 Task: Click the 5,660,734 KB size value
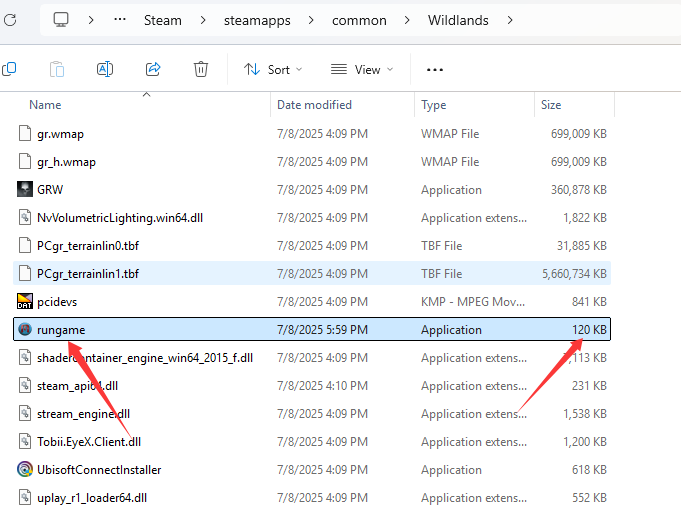coord(574,274)
